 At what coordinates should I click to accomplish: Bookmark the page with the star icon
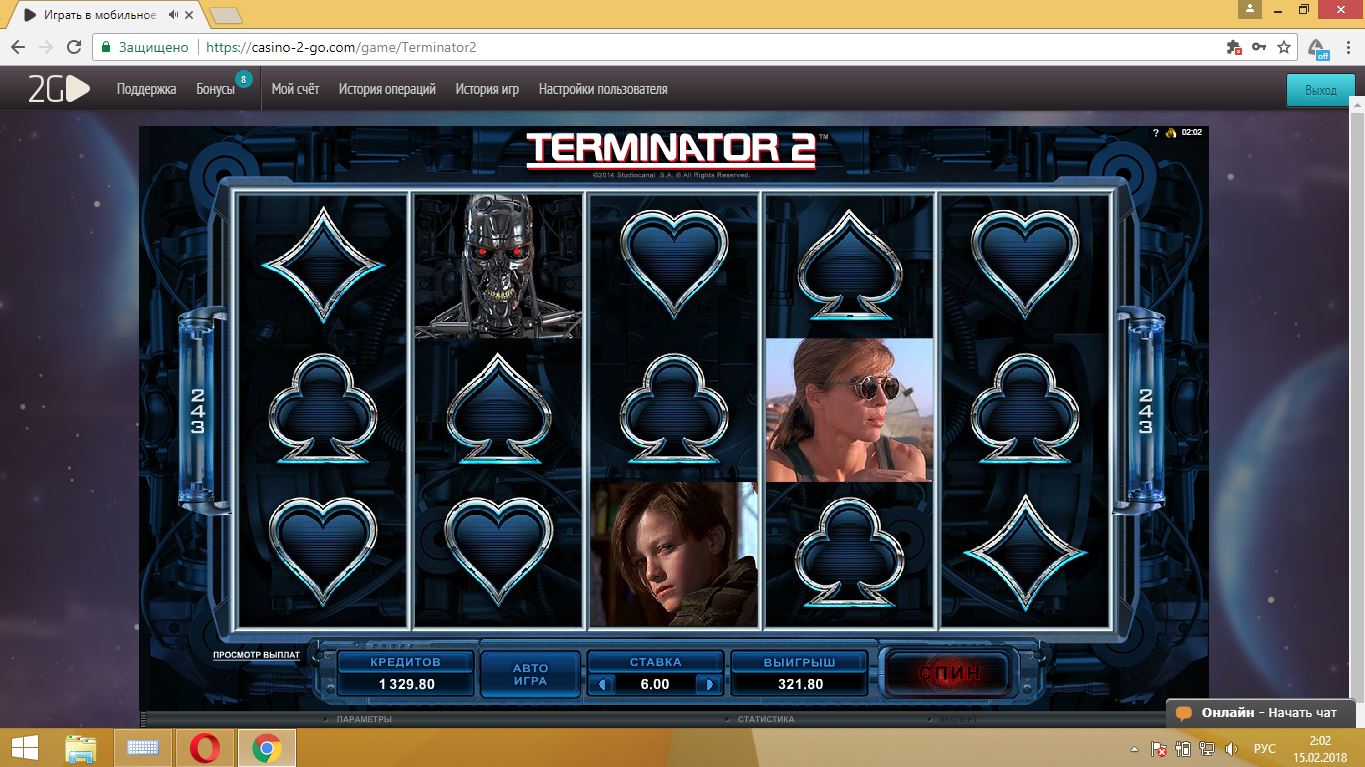click(1285, 47)
